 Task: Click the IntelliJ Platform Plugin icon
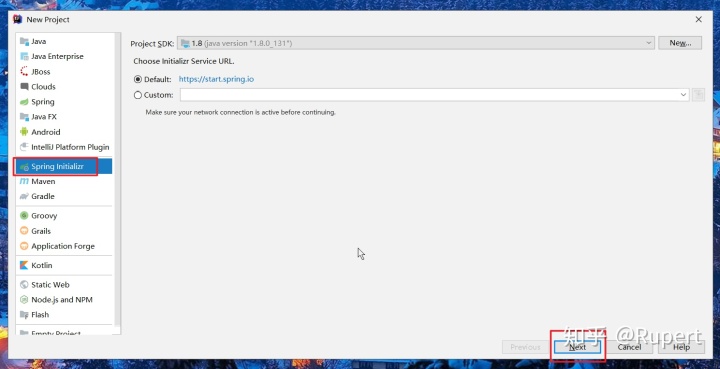tap(24, 147)
